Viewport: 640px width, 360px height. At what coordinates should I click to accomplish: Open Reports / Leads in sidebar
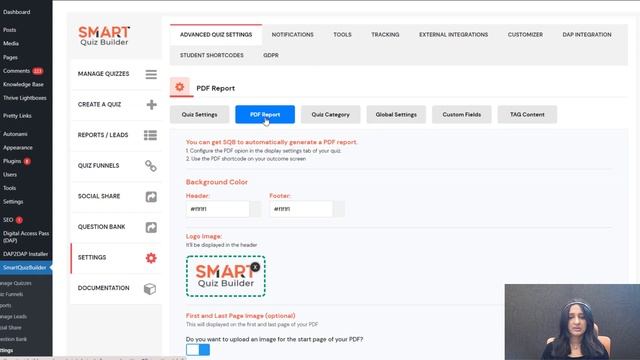(116, 135)
